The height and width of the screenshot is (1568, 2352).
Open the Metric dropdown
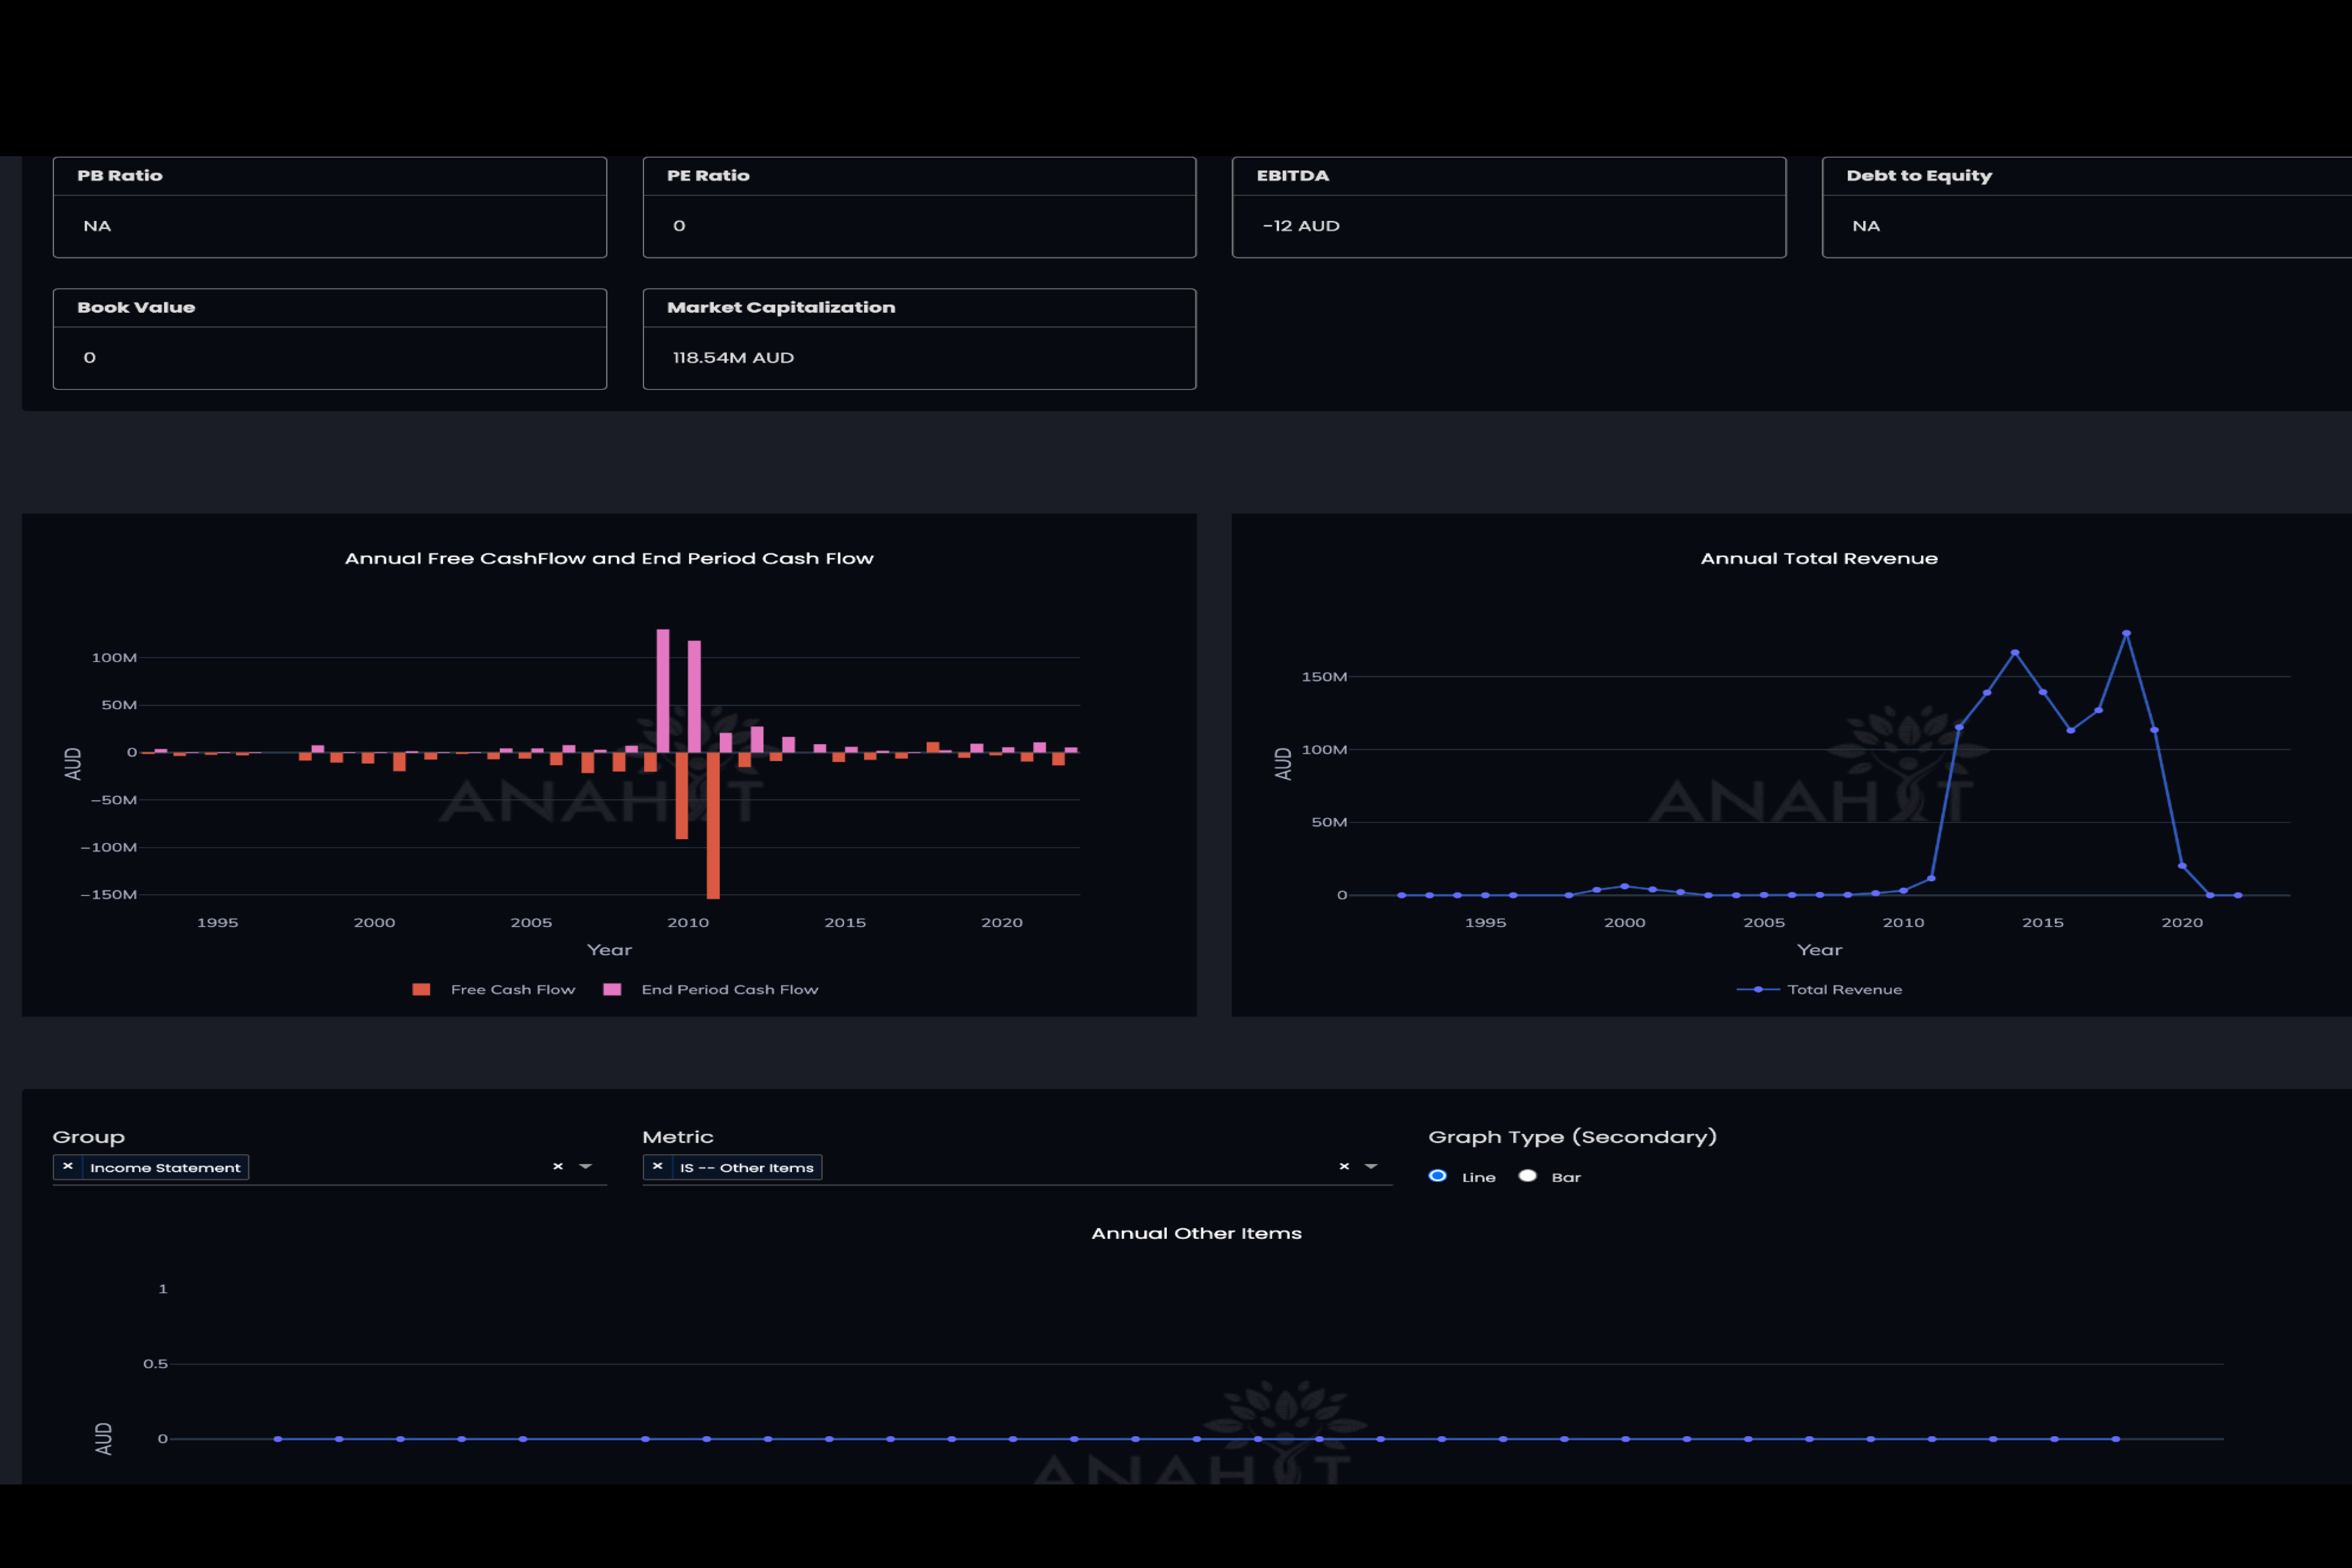[1370, 1166]
